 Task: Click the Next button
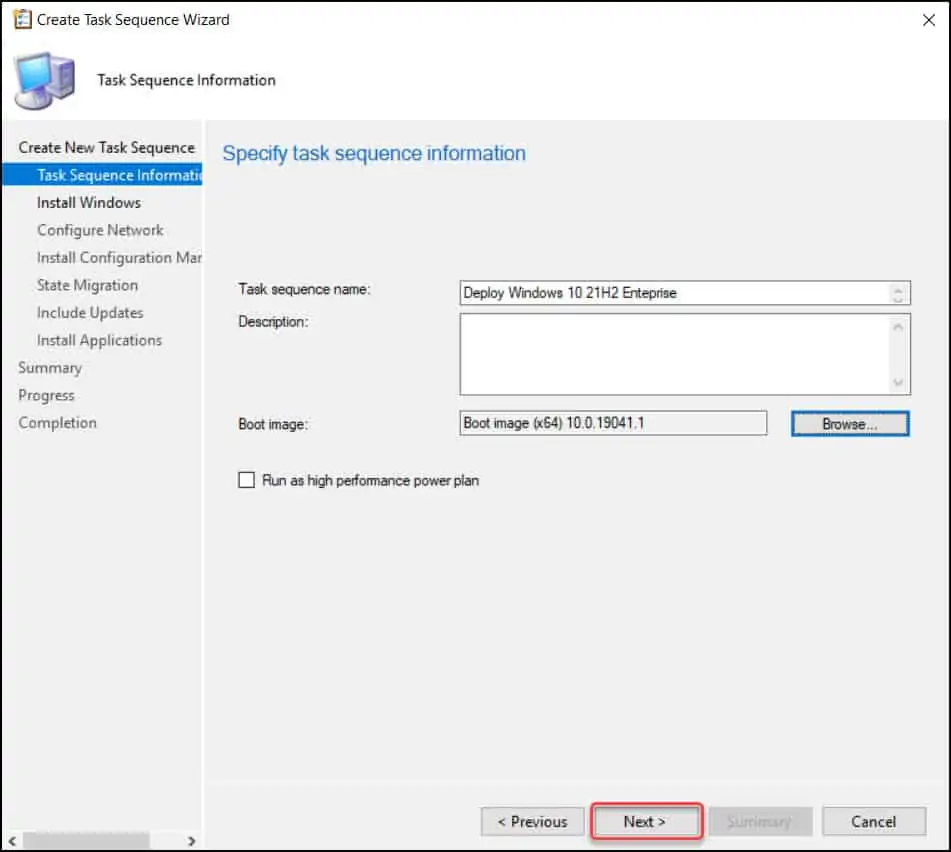click(646, 822)
